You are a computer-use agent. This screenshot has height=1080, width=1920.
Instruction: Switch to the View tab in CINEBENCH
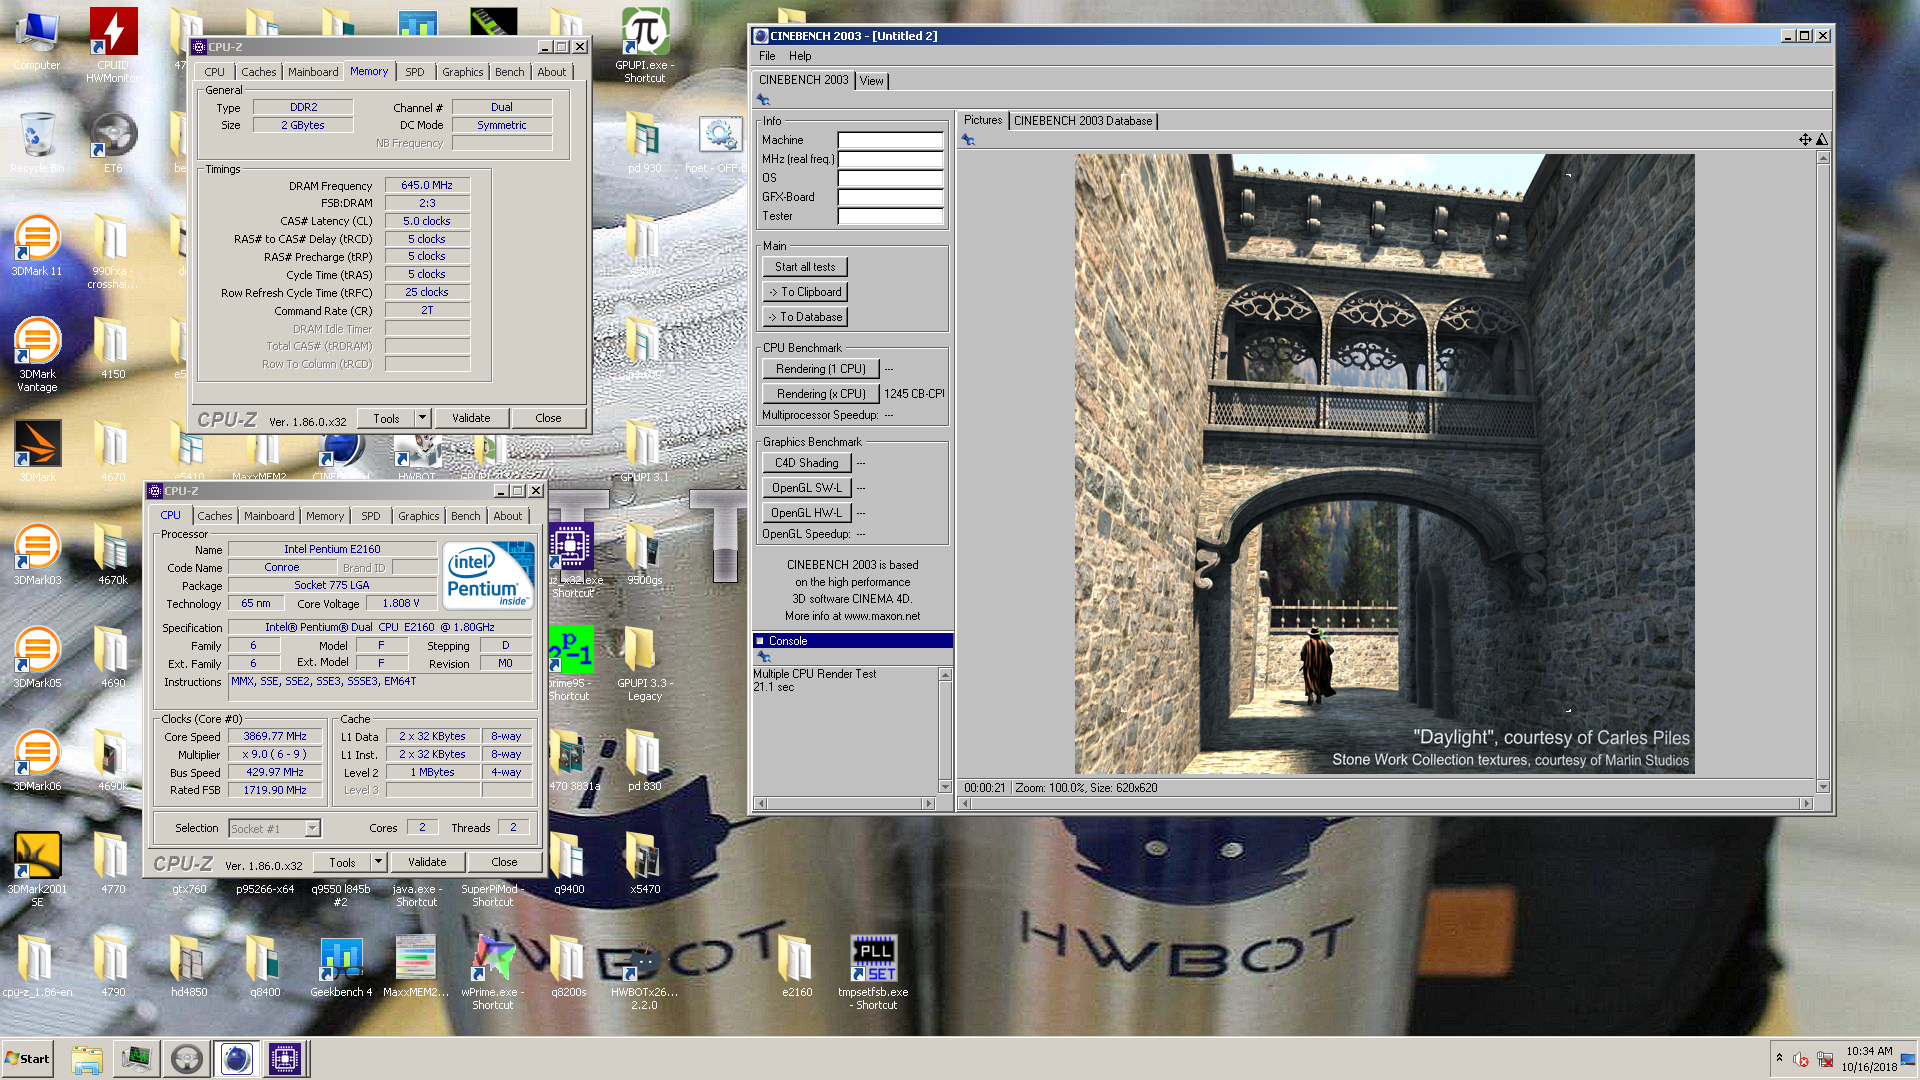coord(872,81)
